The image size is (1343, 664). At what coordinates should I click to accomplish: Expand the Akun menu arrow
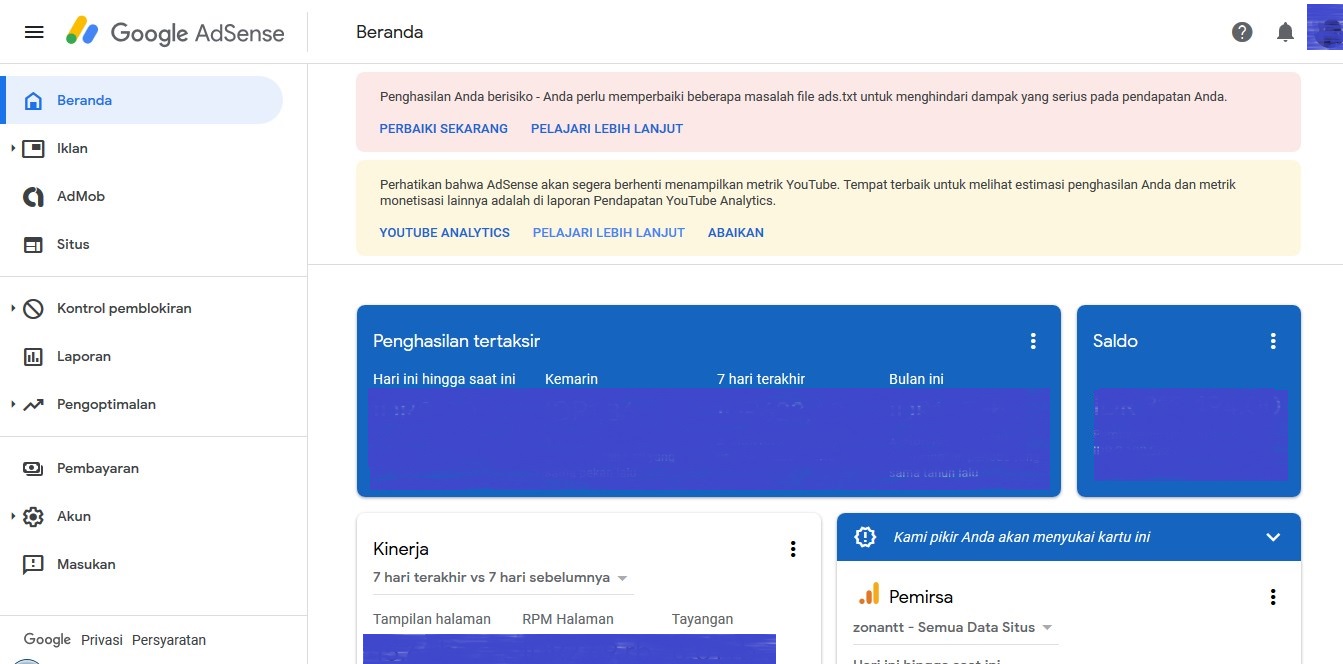13,516
